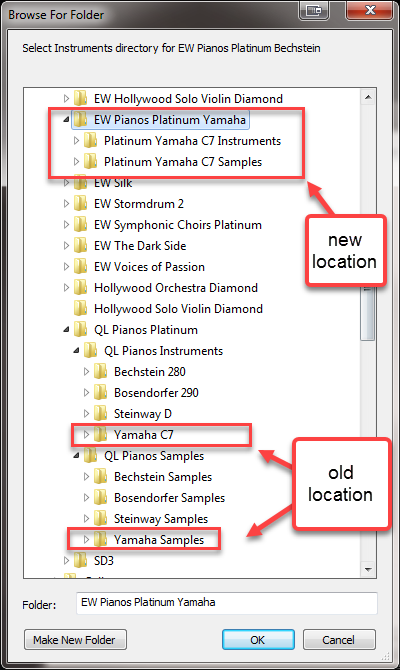The image size is (401, 670).
Task: Expand Yamaha C7 folder arrow
Action: tap(86, 435)
